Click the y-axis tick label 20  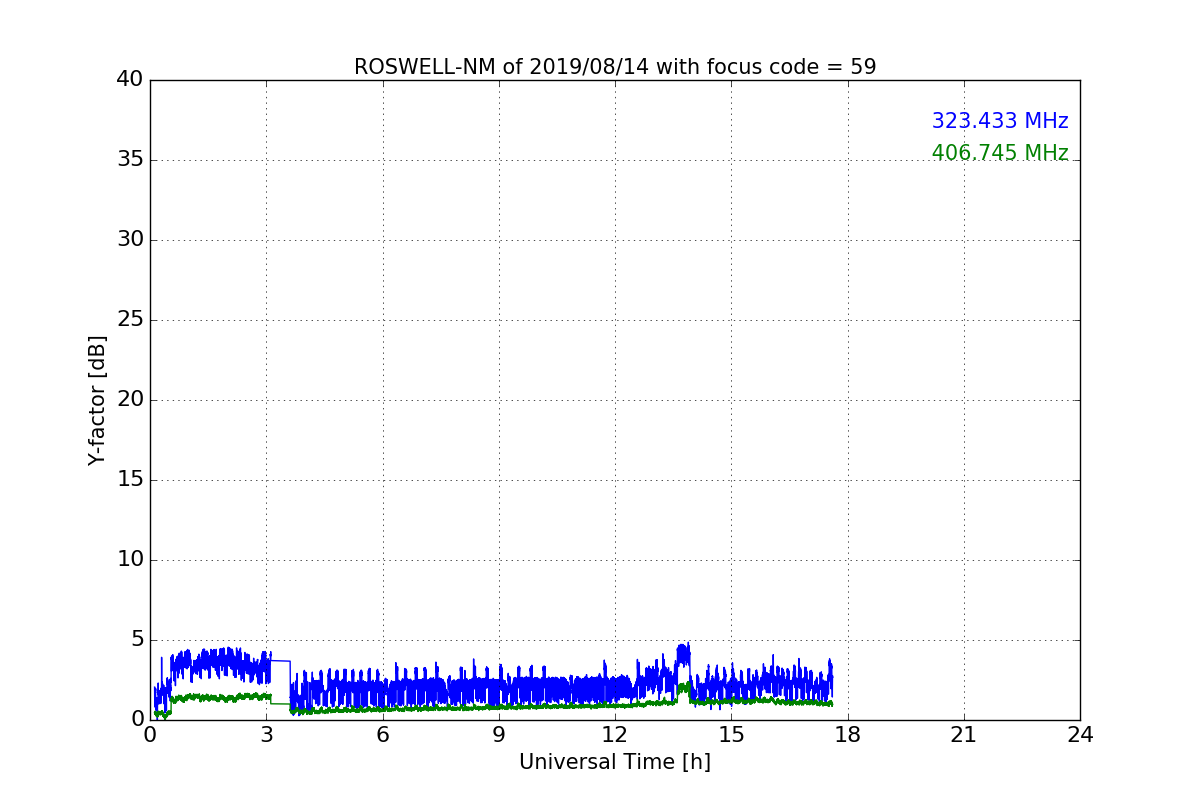coord(130,400)
